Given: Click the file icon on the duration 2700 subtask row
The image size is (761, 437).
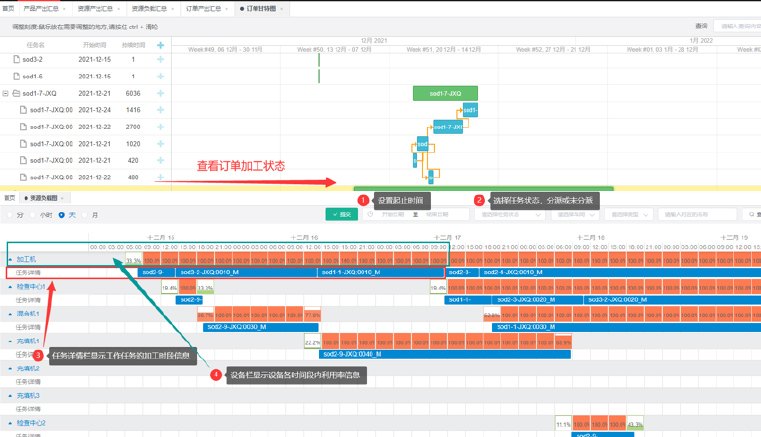Looking at the screenshot, I should pyautogui.click(x=23, y=127).
